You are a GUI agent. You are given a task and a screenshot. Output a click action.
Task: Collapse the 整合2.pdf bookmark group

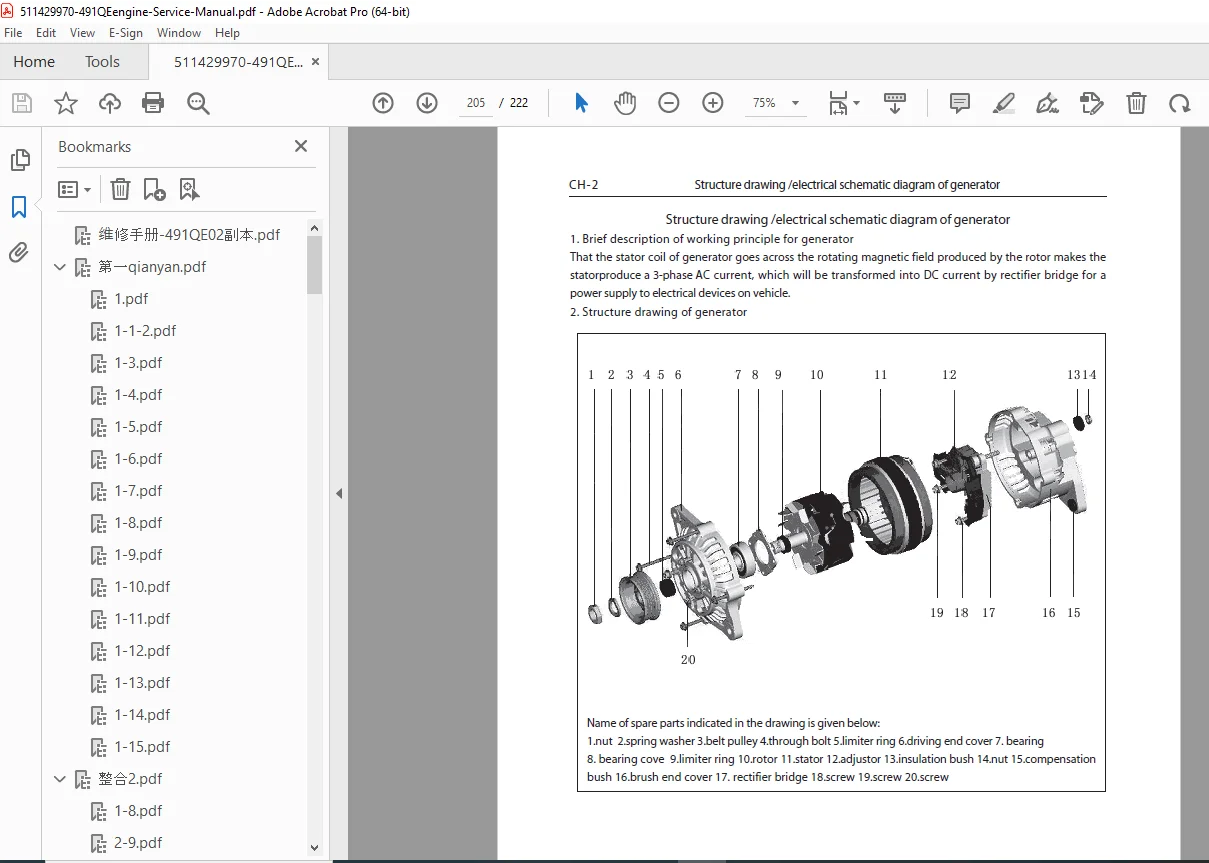(x=60, y=779)
